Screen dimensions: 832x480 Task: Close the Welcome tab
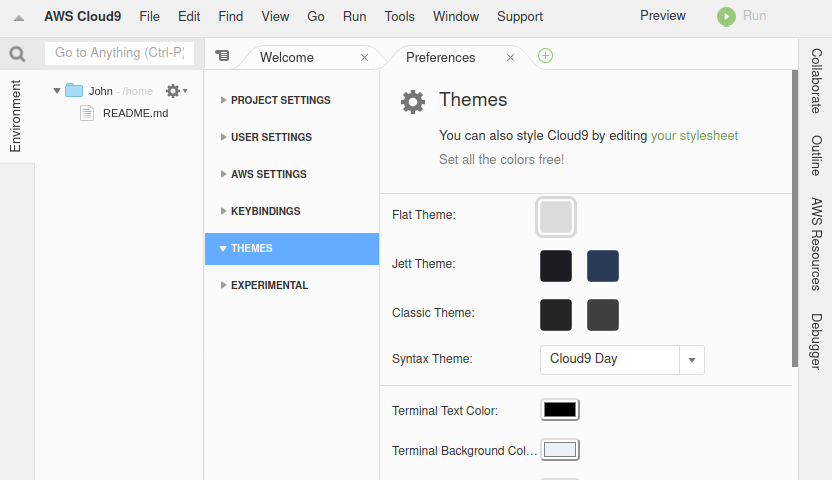tap(365, 57)
